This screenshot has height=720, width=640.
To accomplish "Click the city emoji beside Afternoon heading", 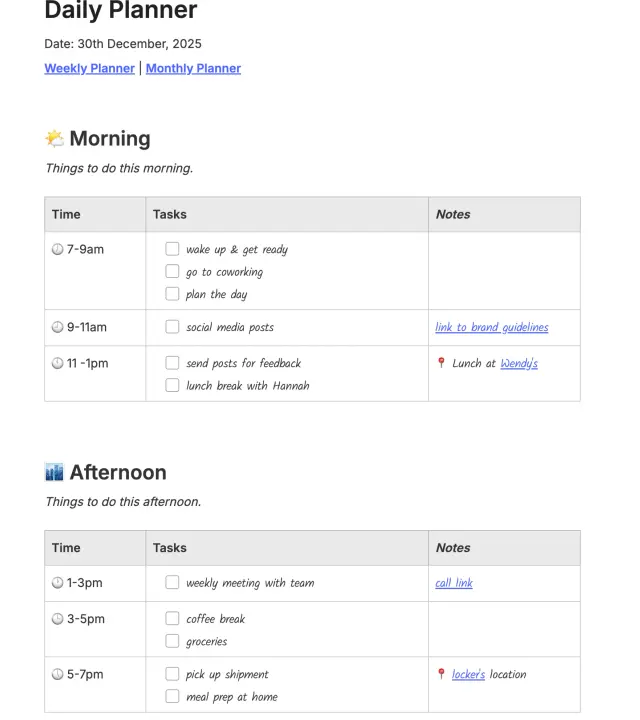I will pos(54,472).
